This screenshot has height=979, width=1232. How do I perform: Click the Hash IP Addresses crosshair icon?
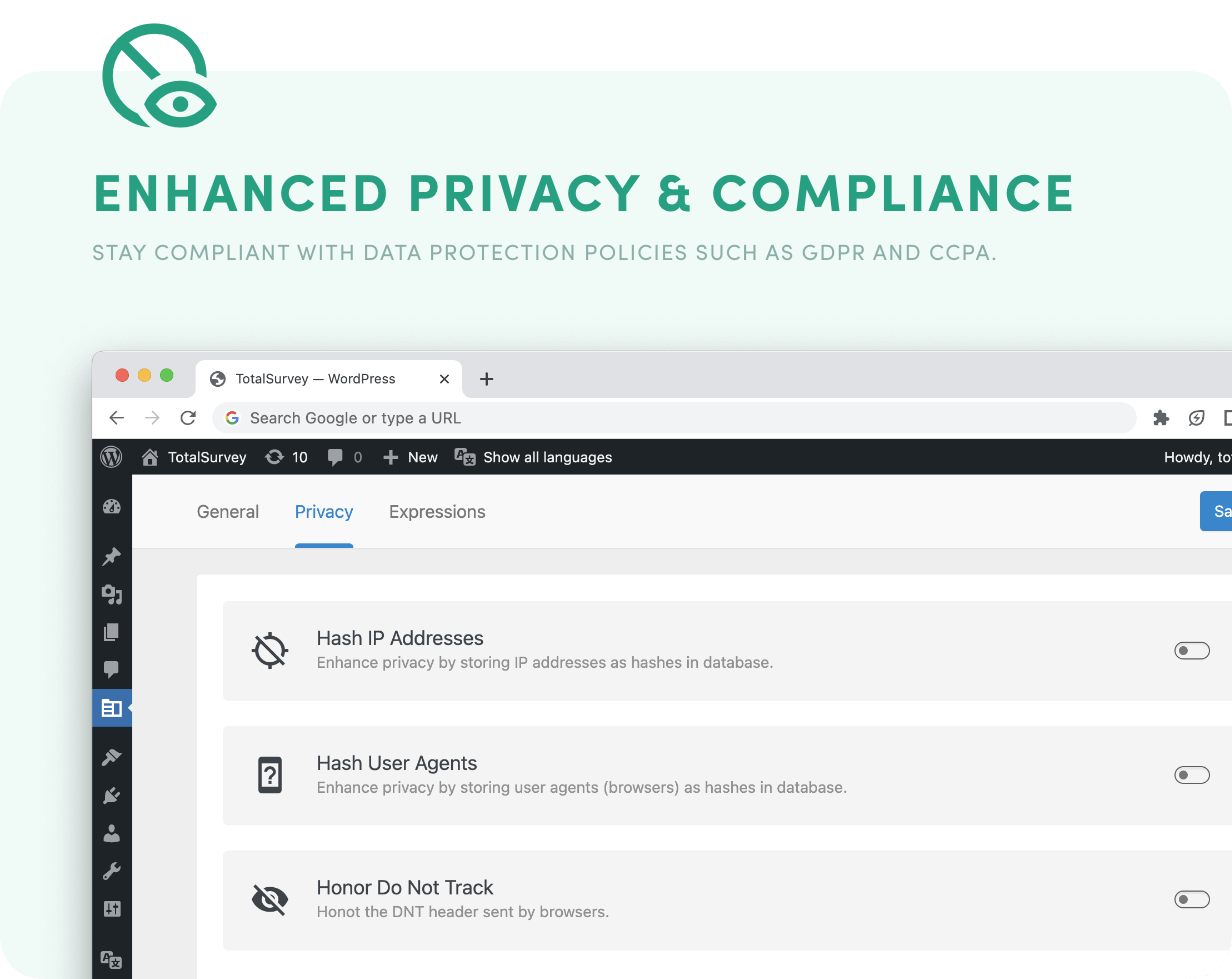click(x=270, y=650)
